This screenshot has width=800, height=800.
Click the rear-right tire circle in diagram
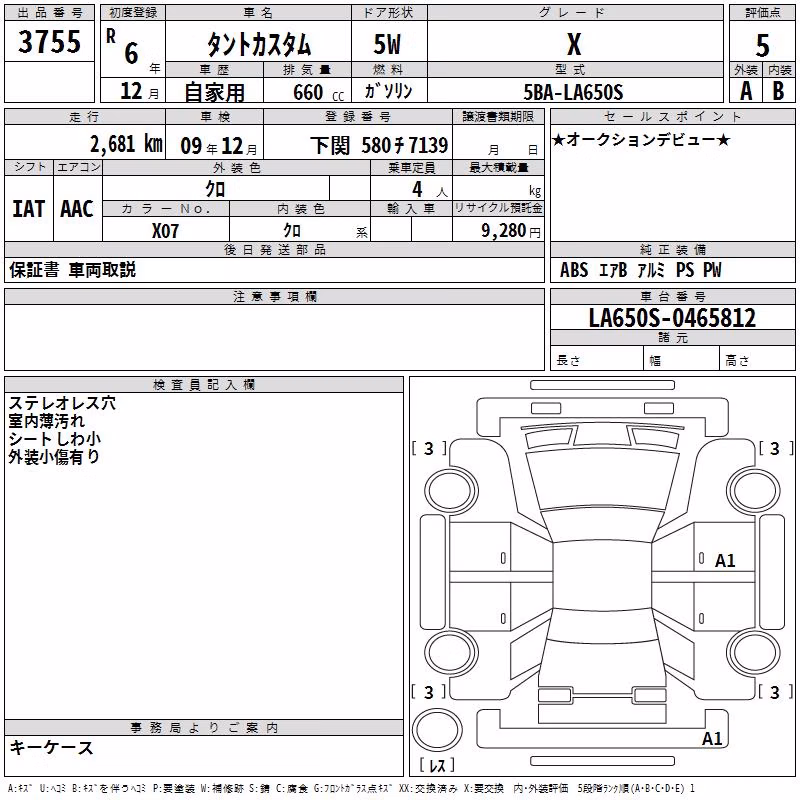(754, 653)
